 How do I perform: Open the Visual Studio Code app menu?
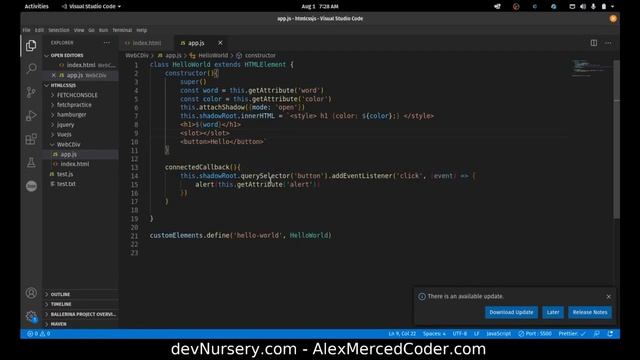[x=91, y=7]
